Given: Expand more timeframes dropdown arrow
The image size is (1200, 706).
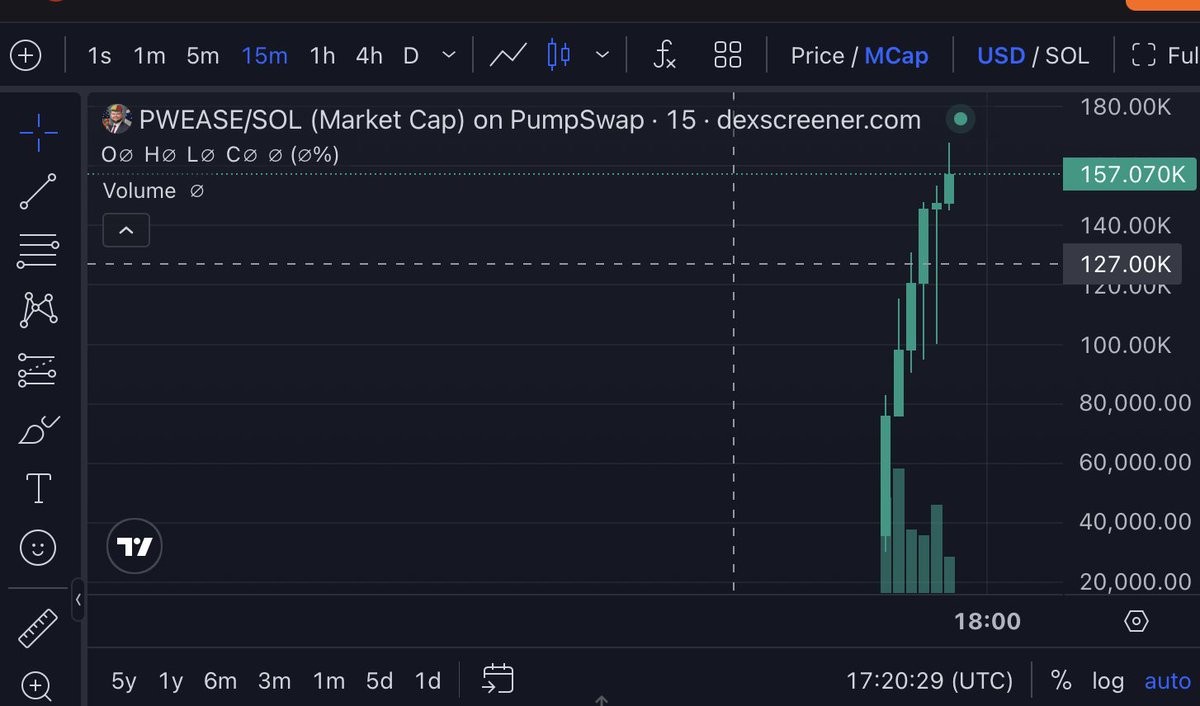Looking at the screenshot, I should (449, 55).
